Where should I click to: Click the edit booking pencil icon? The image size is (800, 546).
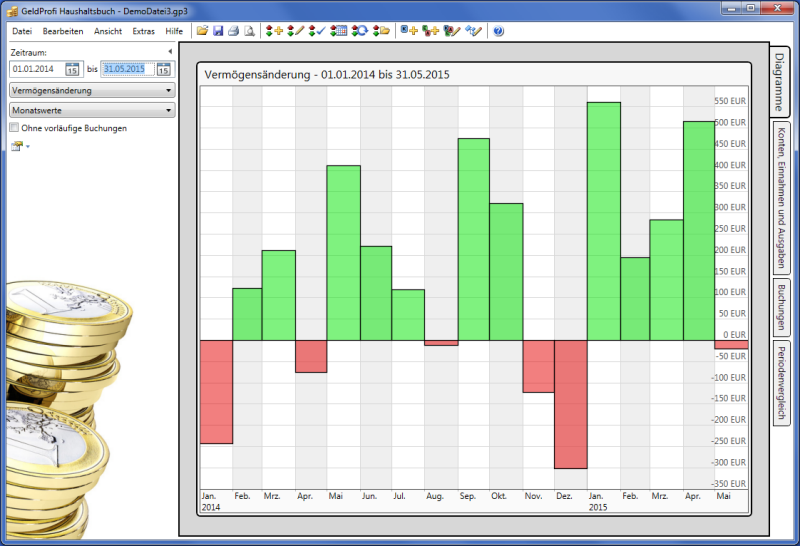[x=295, y=31]
